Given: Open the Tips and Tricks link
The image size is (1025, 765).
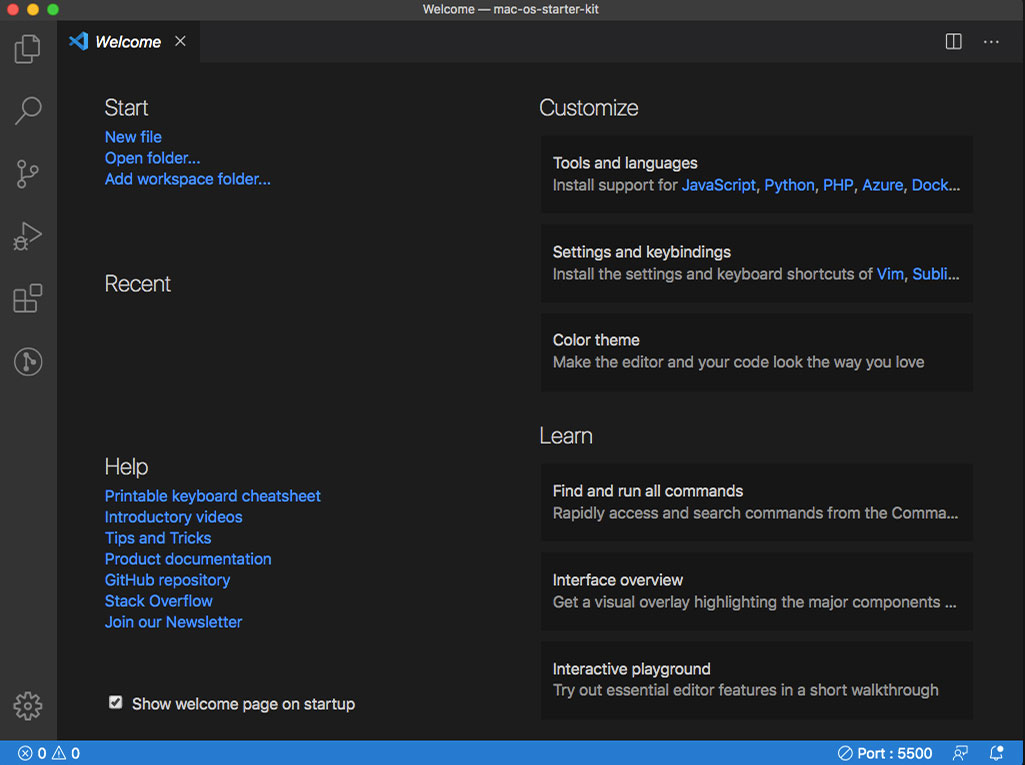Looking at the screenshot, I should (x=157, y=537).
